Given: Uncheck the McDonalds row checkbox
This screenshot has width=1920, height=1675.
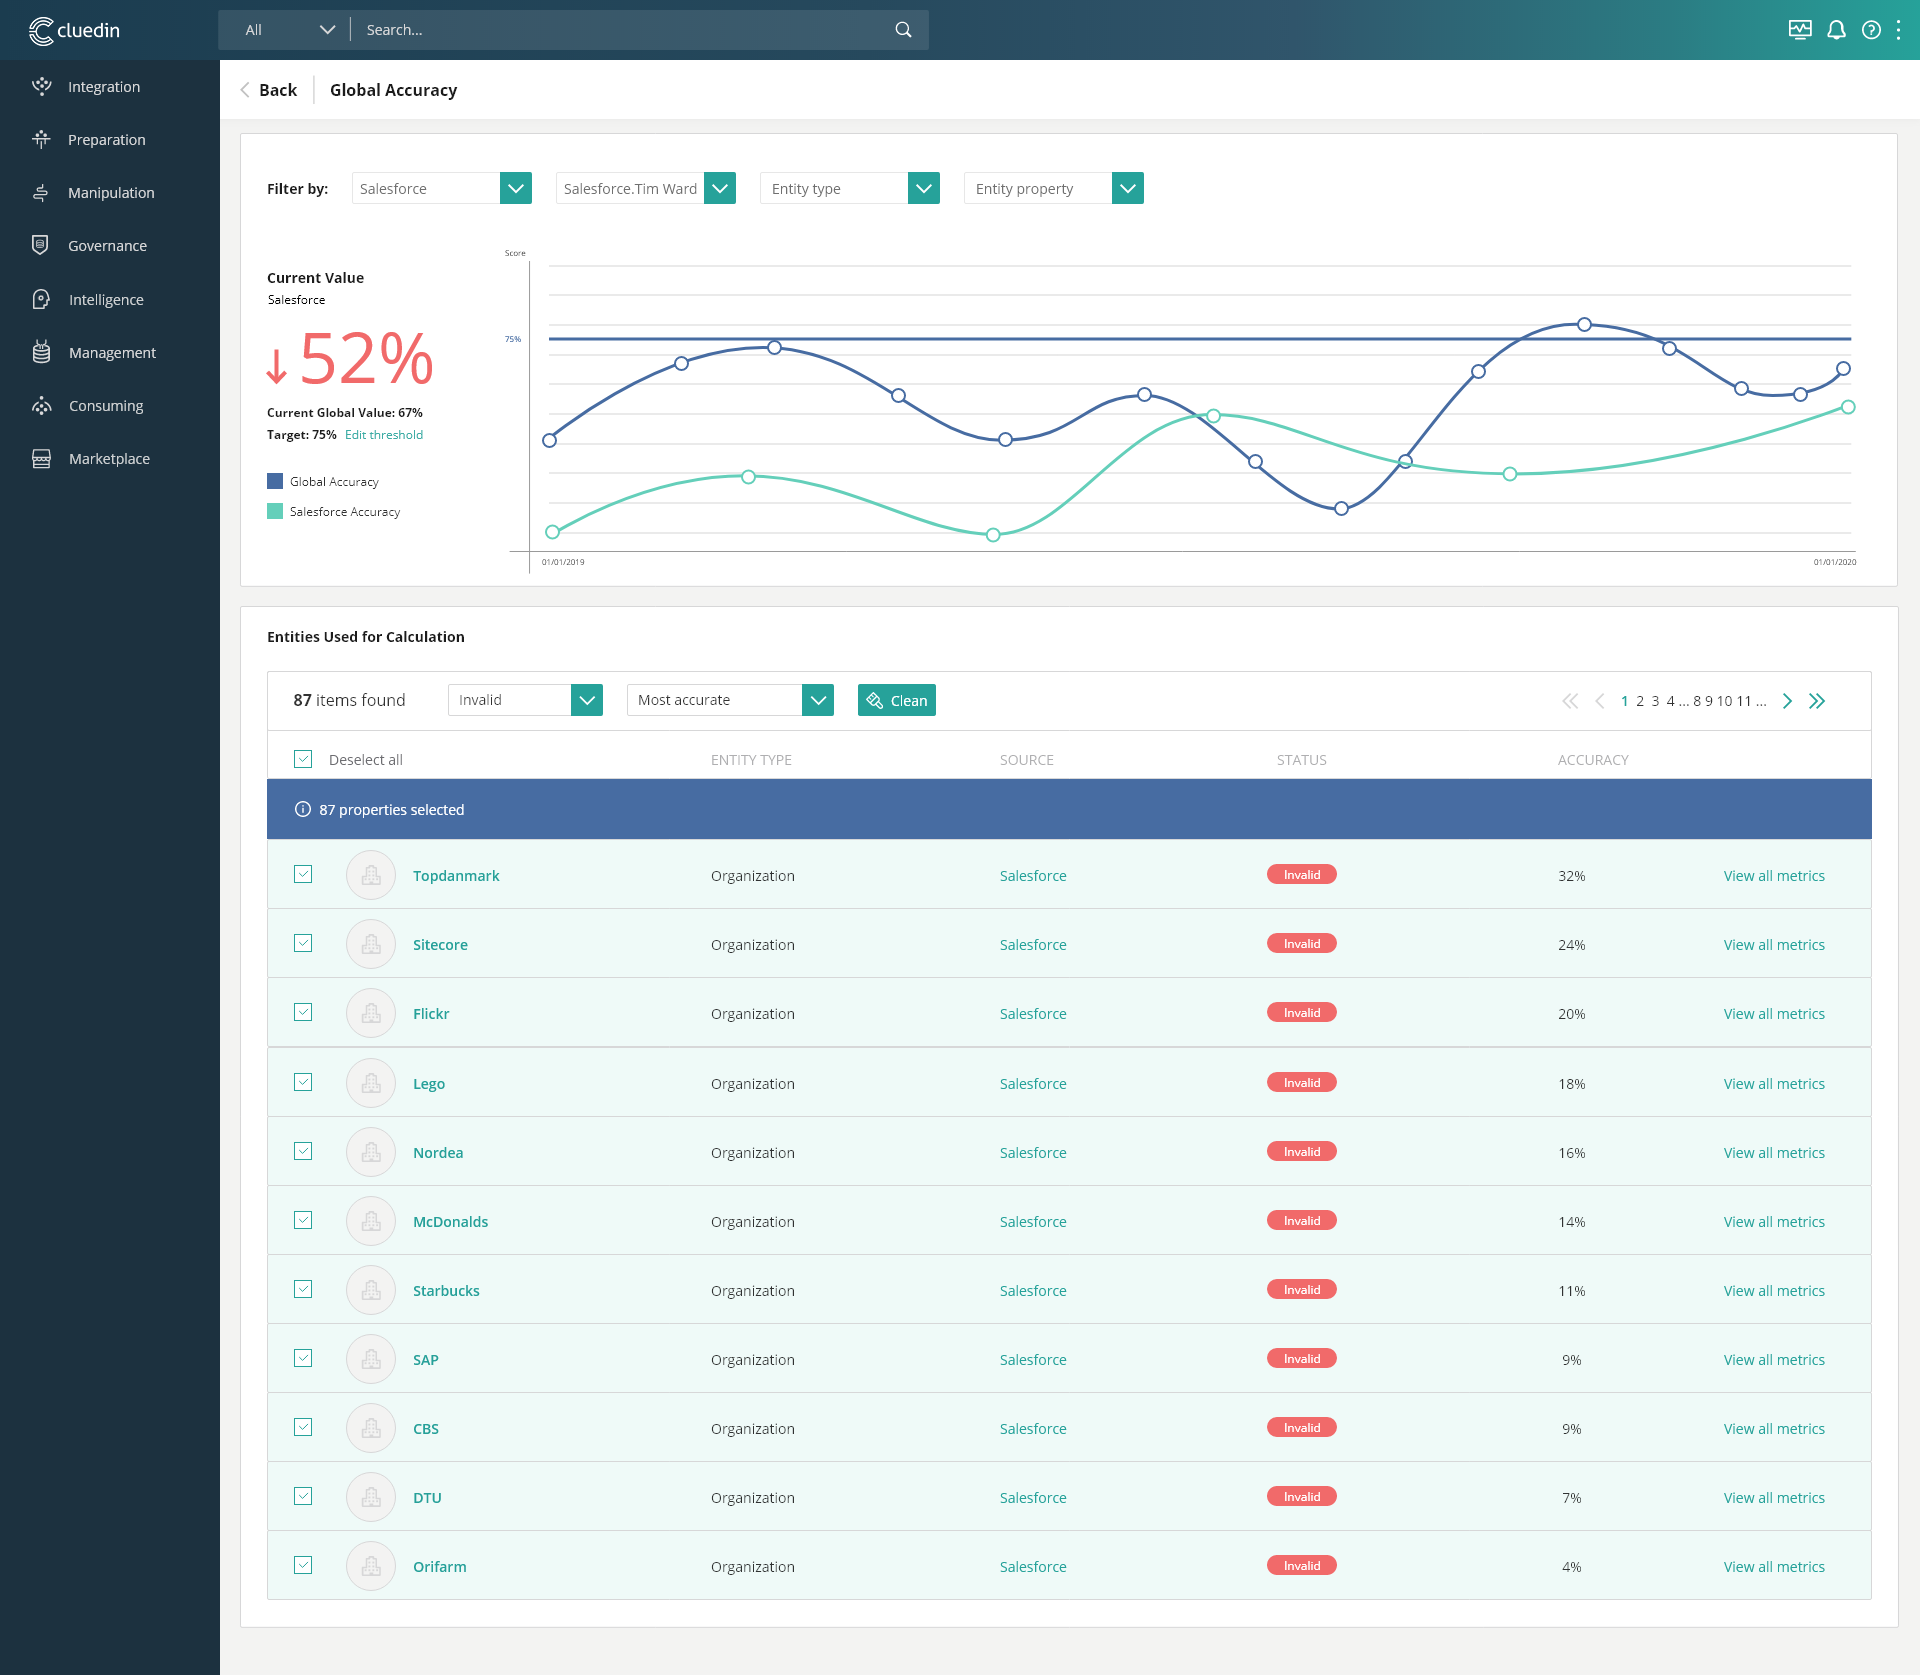Looking at the screenshot, I should (303, 1220).
